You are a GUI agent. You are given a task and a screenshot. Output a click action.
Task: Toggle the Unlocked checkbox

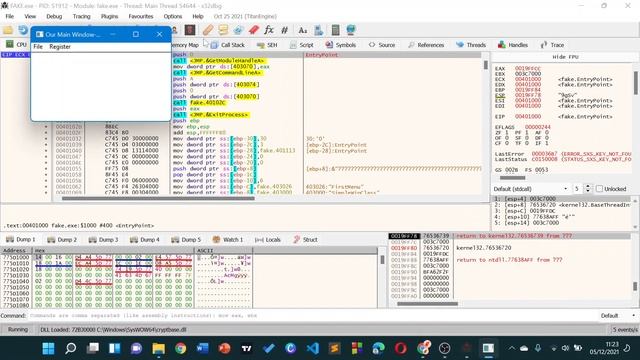tap(599, 189)
